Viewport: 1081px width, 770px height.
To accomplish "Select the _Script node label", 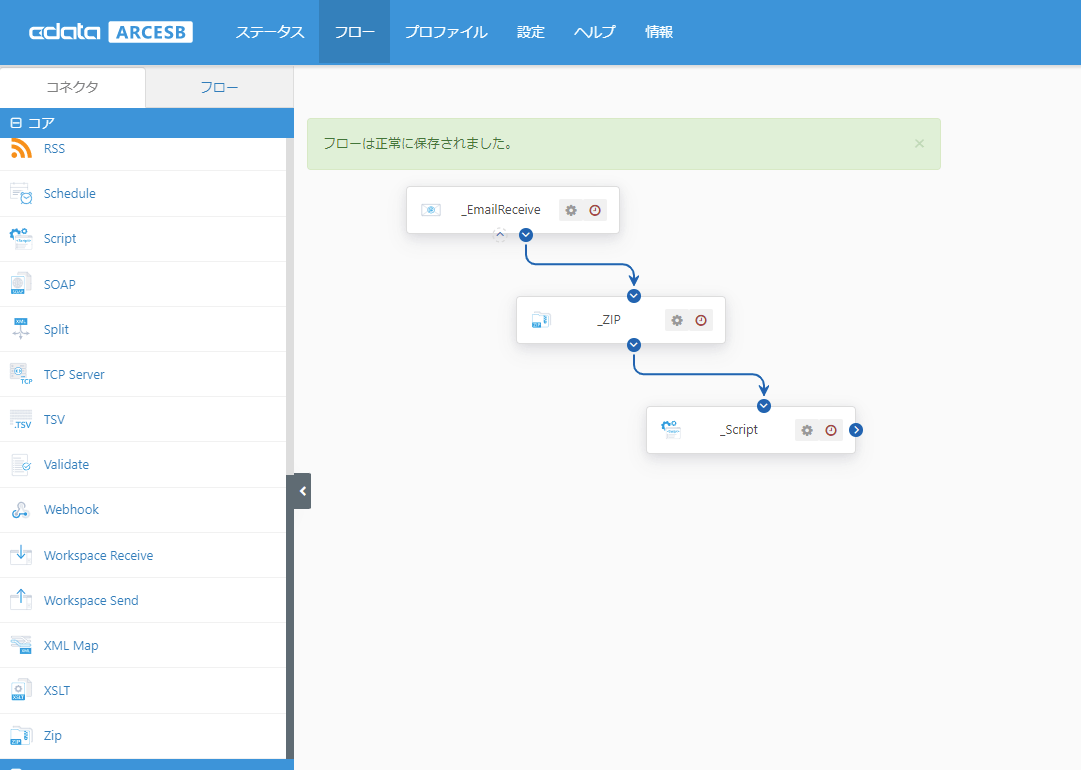I will tap(739, 429).
